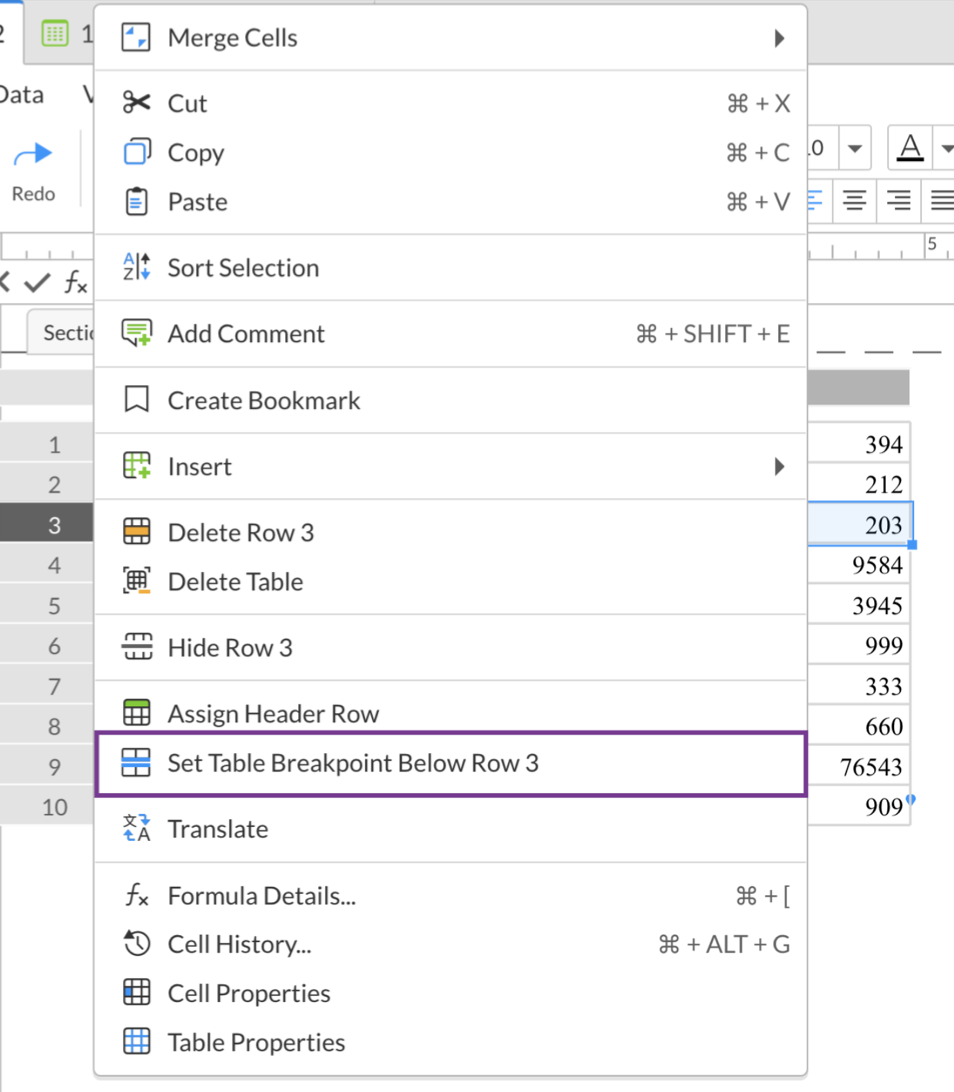Click the Paste clipboard icon
The height and width of the screenshot is (1092, 954).
pyautogui.click(x=136, y=201)
